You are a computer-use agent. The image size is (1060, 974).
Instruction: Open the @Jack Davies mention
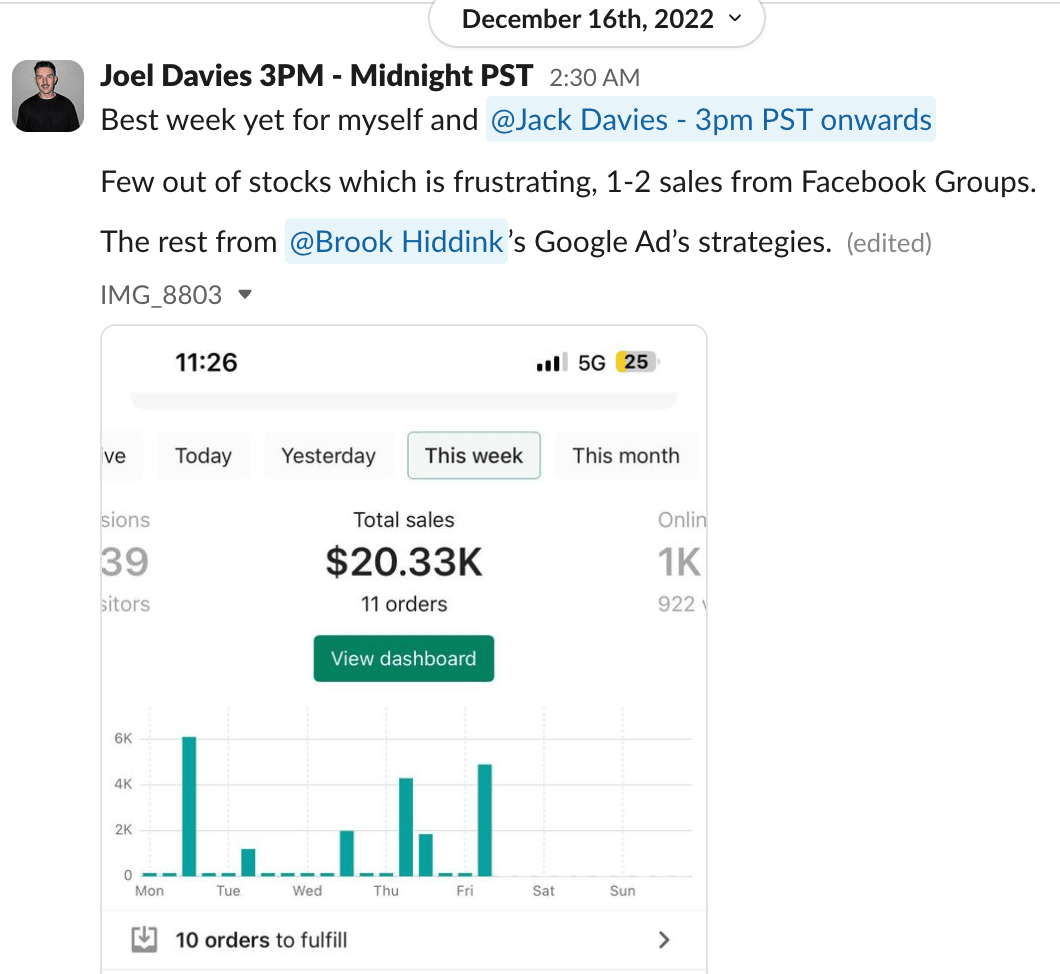coord(710,120)
